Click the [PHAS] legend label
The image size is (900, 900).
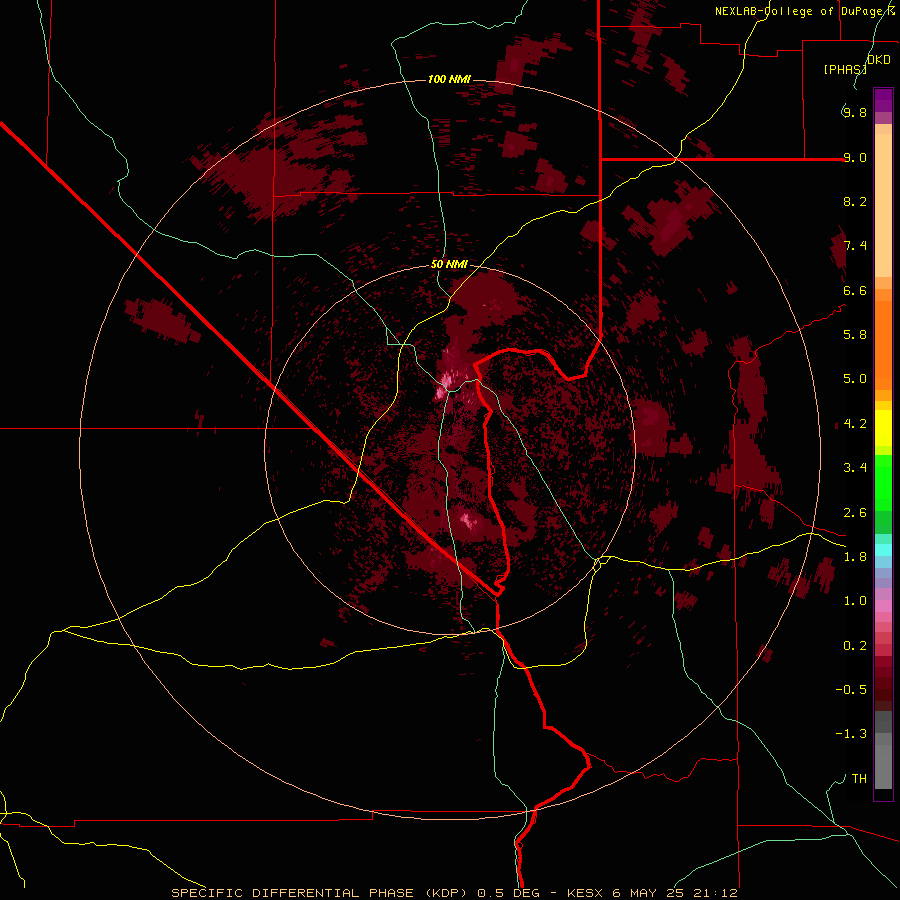point(845,69)
